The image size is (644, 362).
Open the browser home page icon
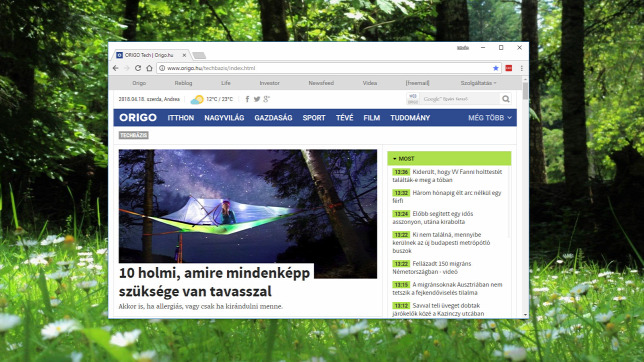coord(150,68)
